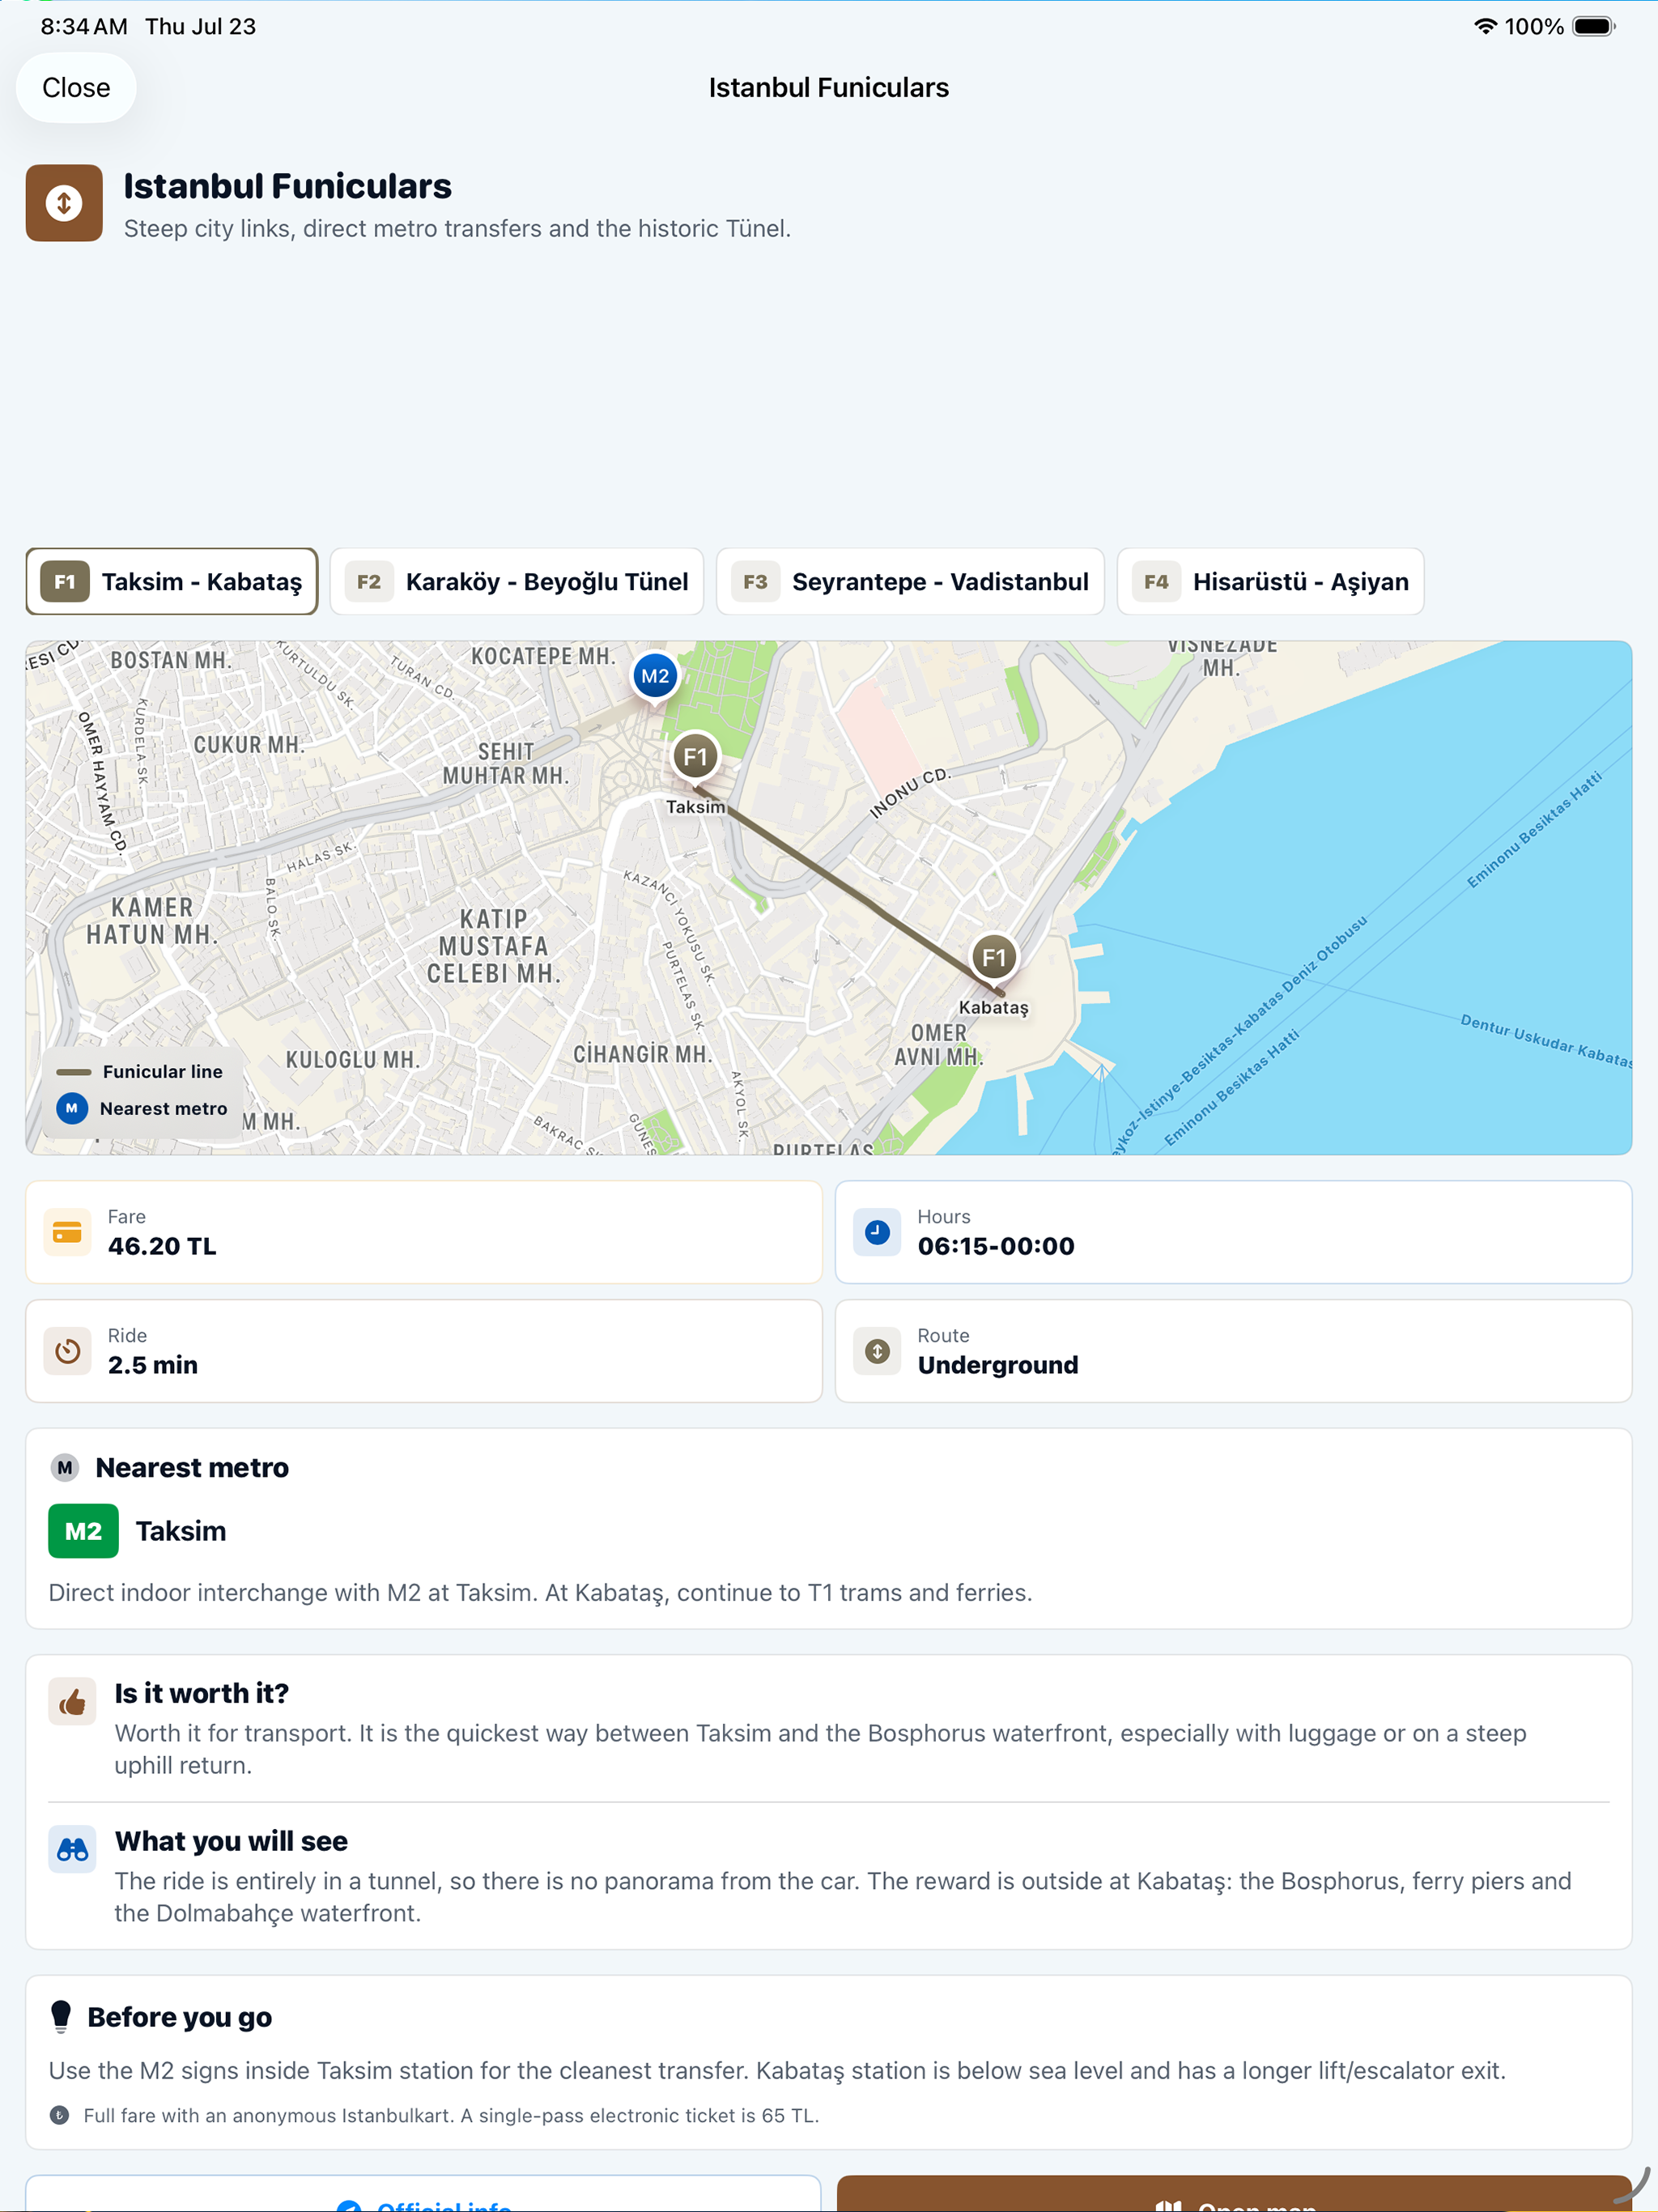Screen dimensions: 1658x2212
Task: Click the "Taksim" nearest metro name
Action: (x=181, y=1531)
